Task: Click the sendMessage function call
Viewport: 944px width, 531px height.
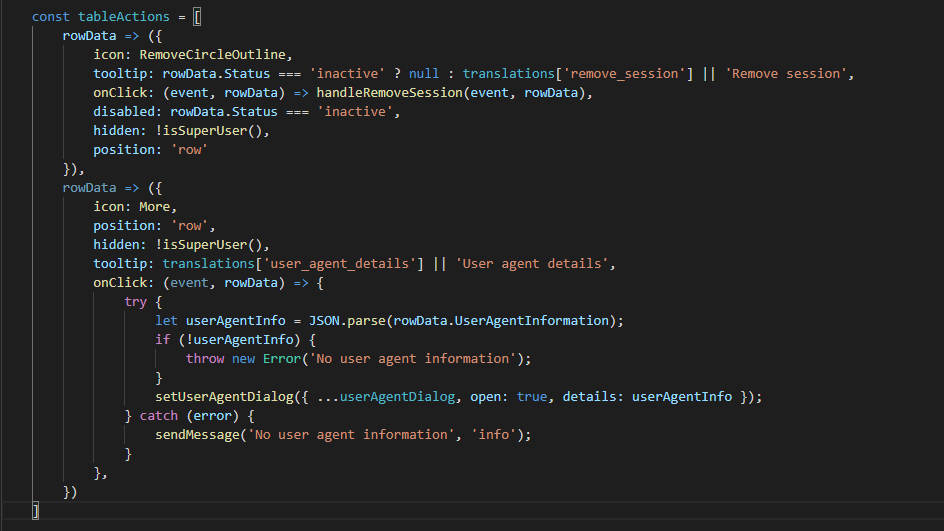Action: [197, 435]
